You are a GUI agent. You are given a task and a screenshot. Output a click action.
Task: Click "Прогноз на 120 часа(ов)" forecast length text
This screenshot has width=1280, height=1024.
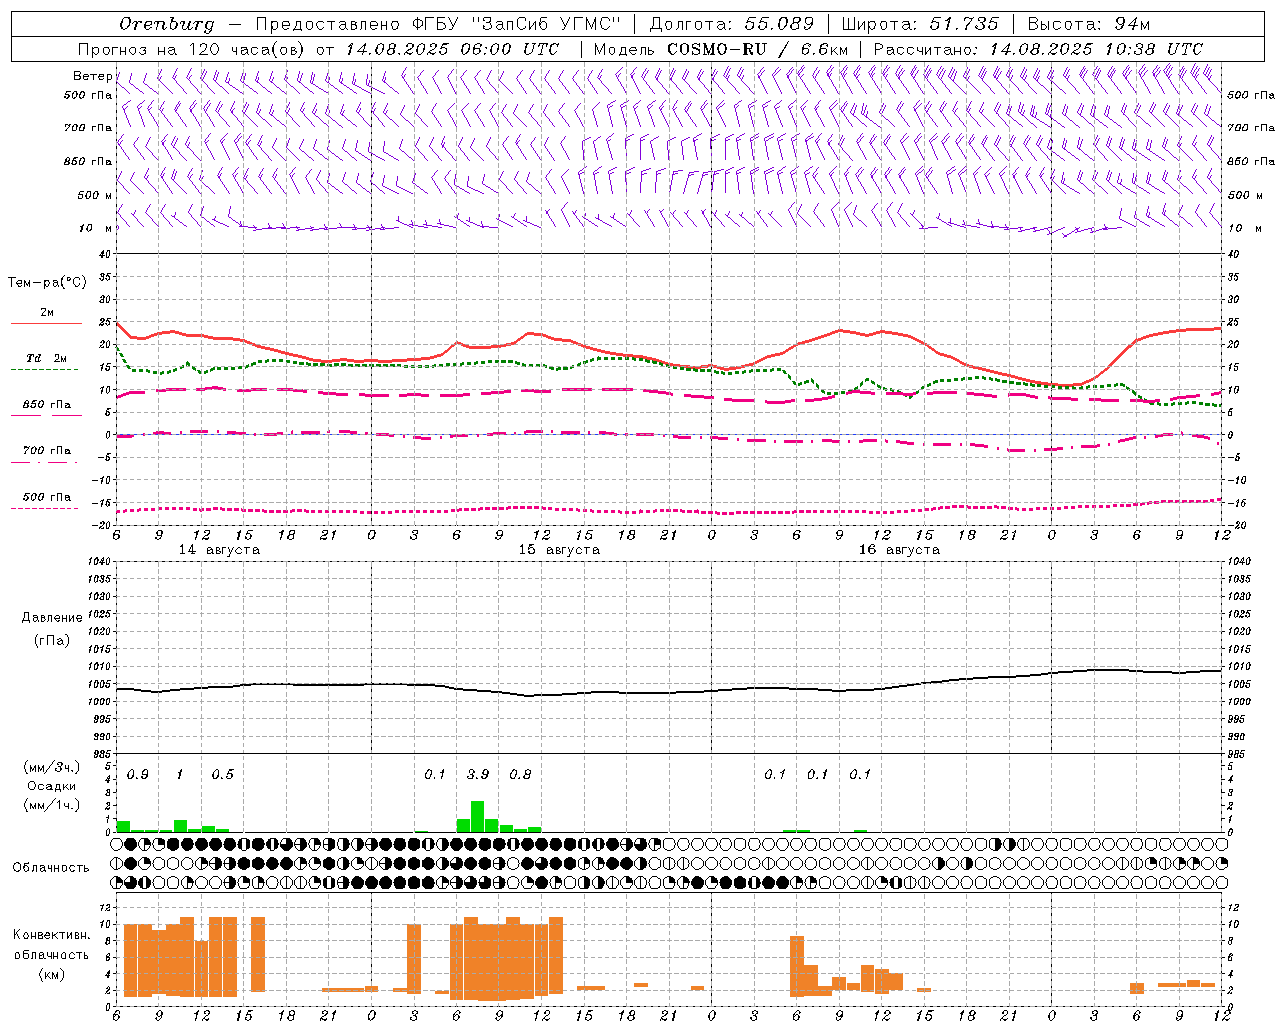(x=192, y=49)
